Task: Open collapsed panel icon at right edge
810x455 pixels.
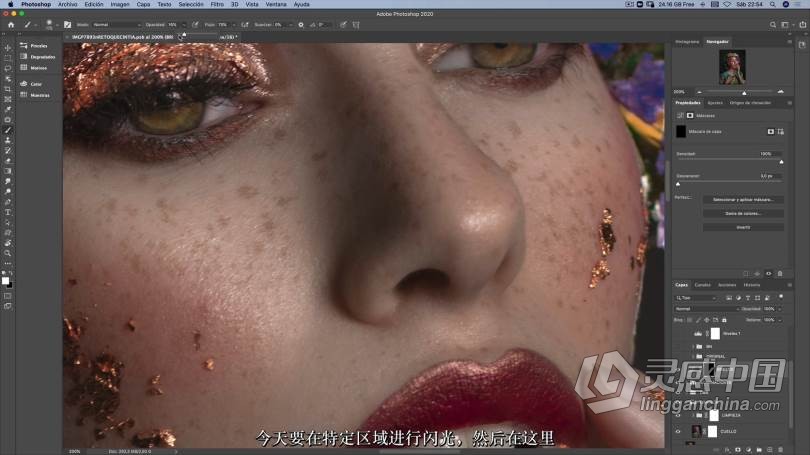Action: tap(802, 45)
